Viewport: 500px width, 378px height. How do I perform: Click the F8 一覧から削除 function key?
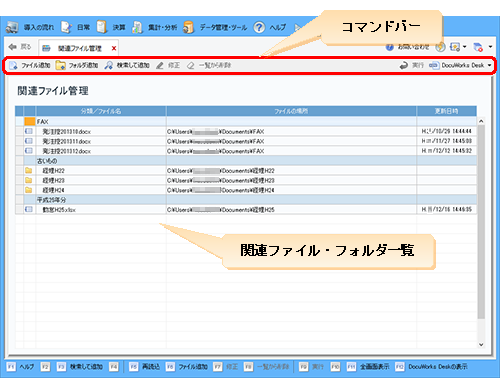click(x=267, y=367)
